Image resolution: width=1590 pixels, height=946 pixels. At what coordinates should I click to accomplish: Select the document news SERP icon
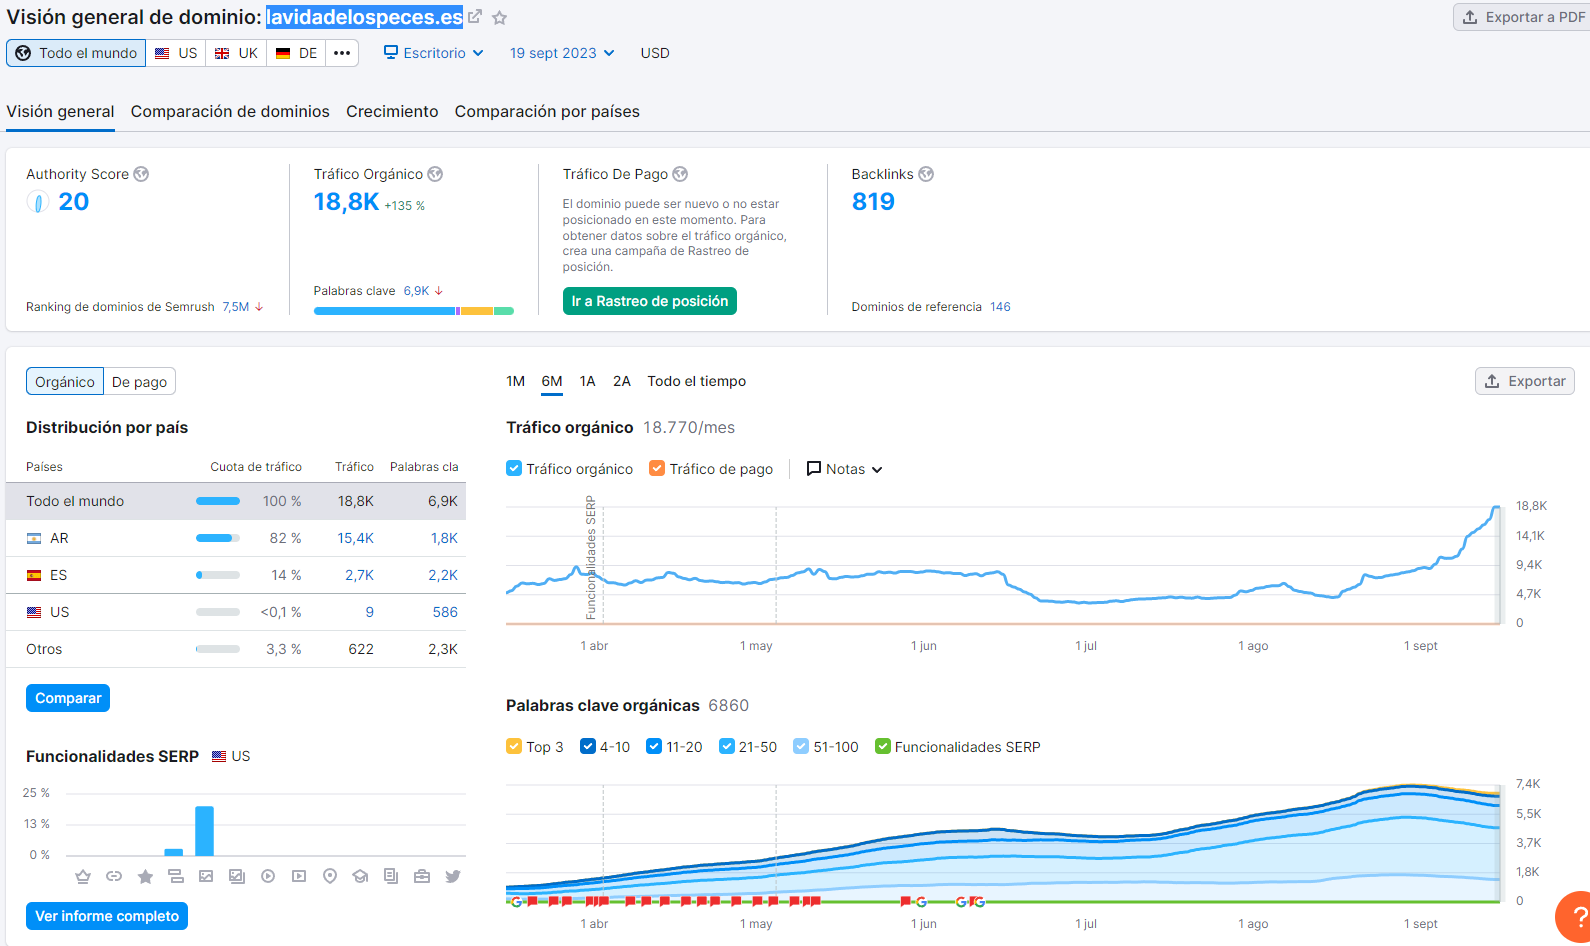click(x=391, y=876)
